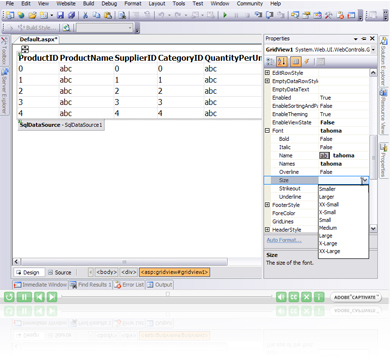Click the Find in Files icon
This screenshot has height=360, width=390.
[122, 15]
